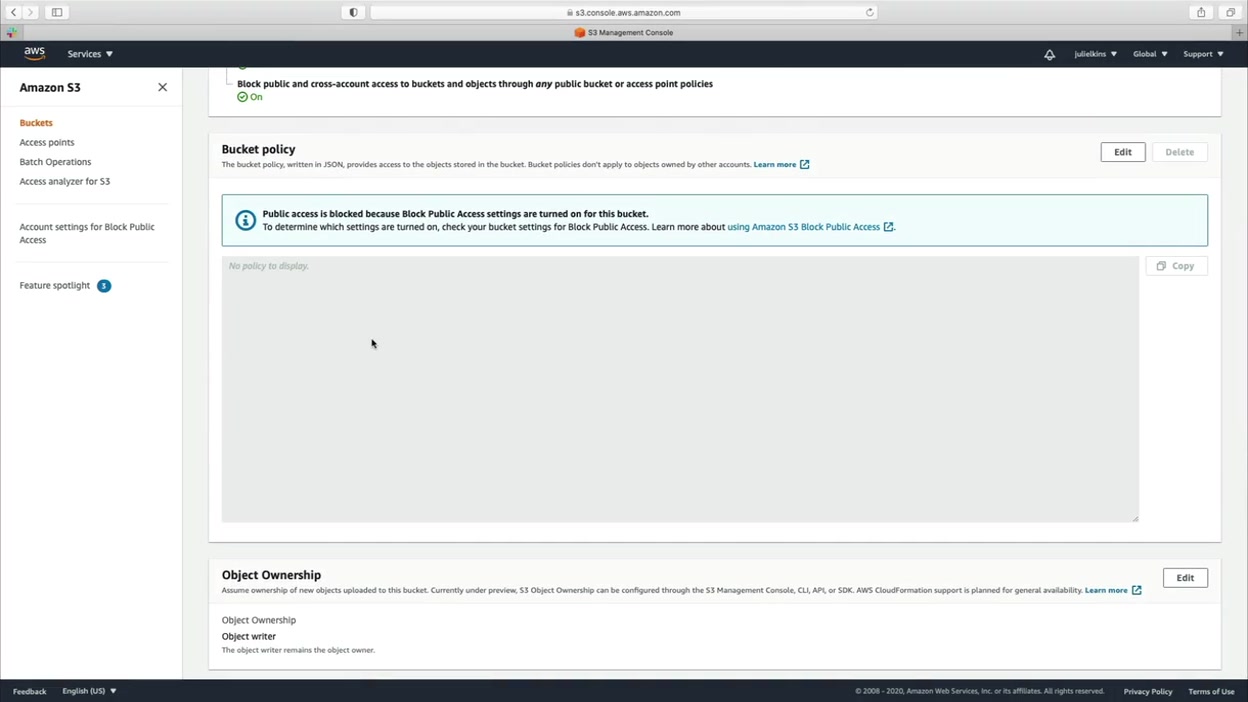1248x702 pixels.
Task: Copy the bucket policy
Action: [x=1176, y=266]
